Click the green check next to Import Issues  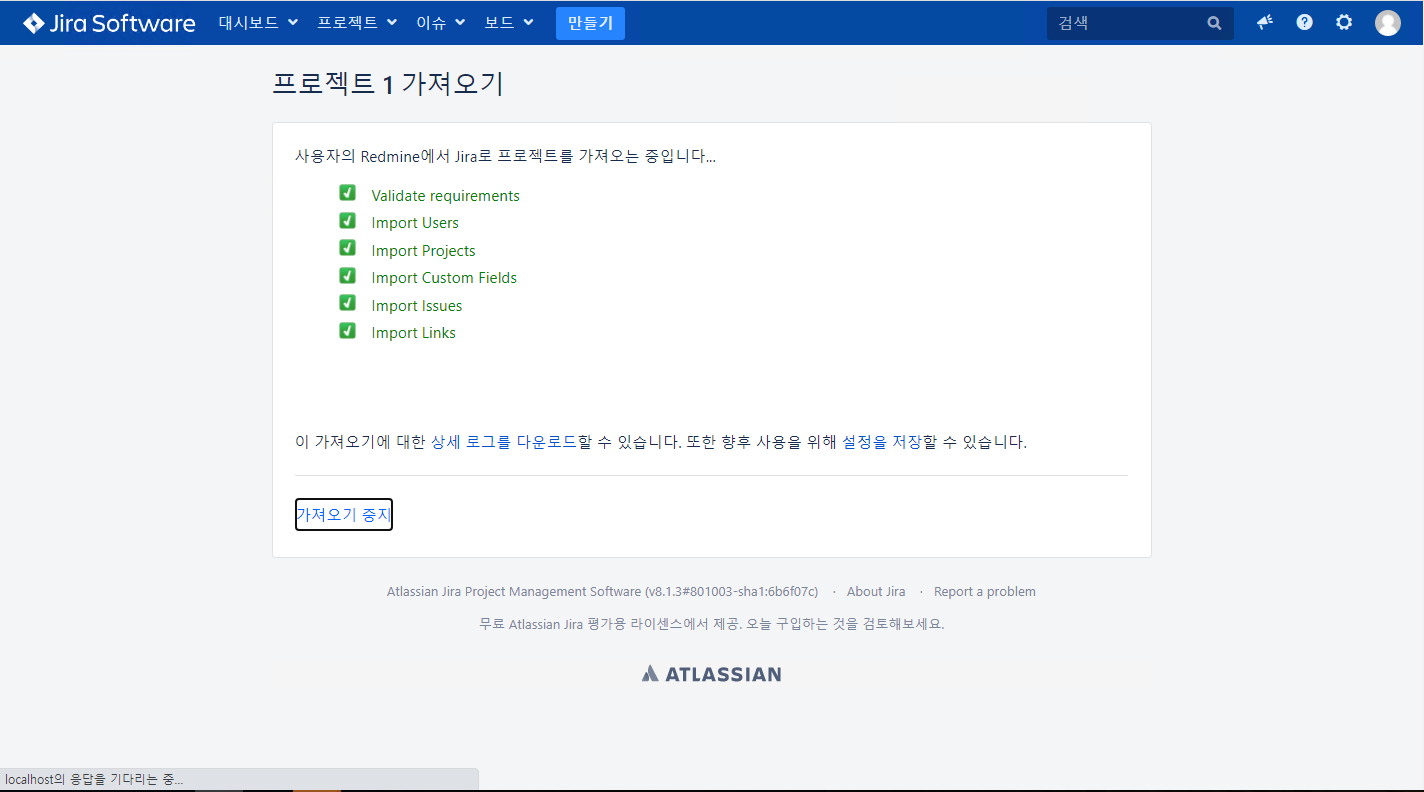point(348,303)
